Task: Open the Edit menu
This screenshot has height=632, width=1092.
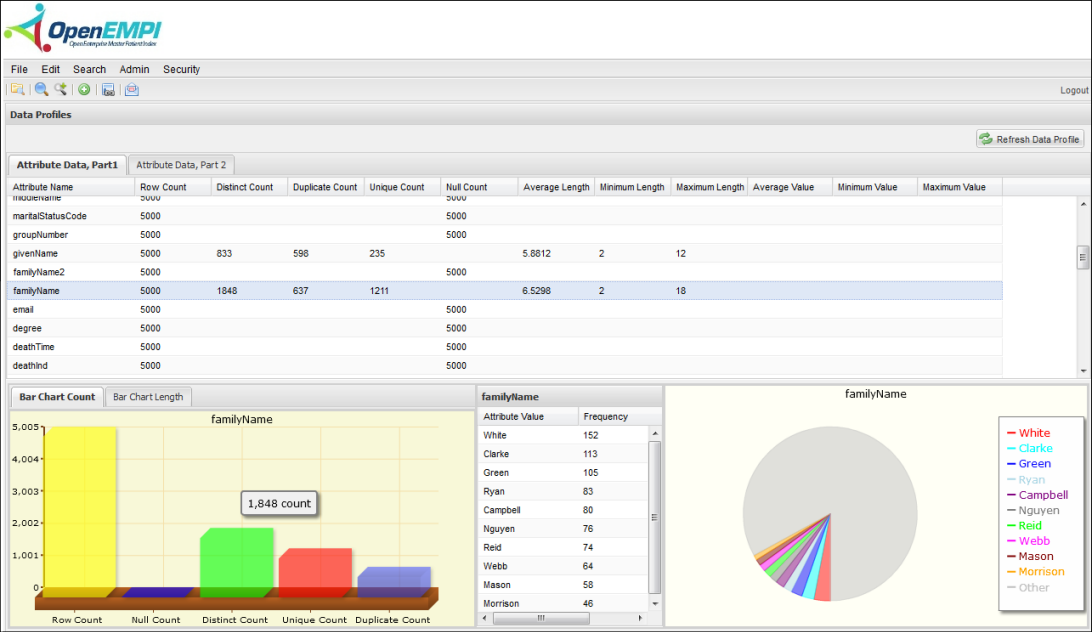Action: (x=50, y=69)
